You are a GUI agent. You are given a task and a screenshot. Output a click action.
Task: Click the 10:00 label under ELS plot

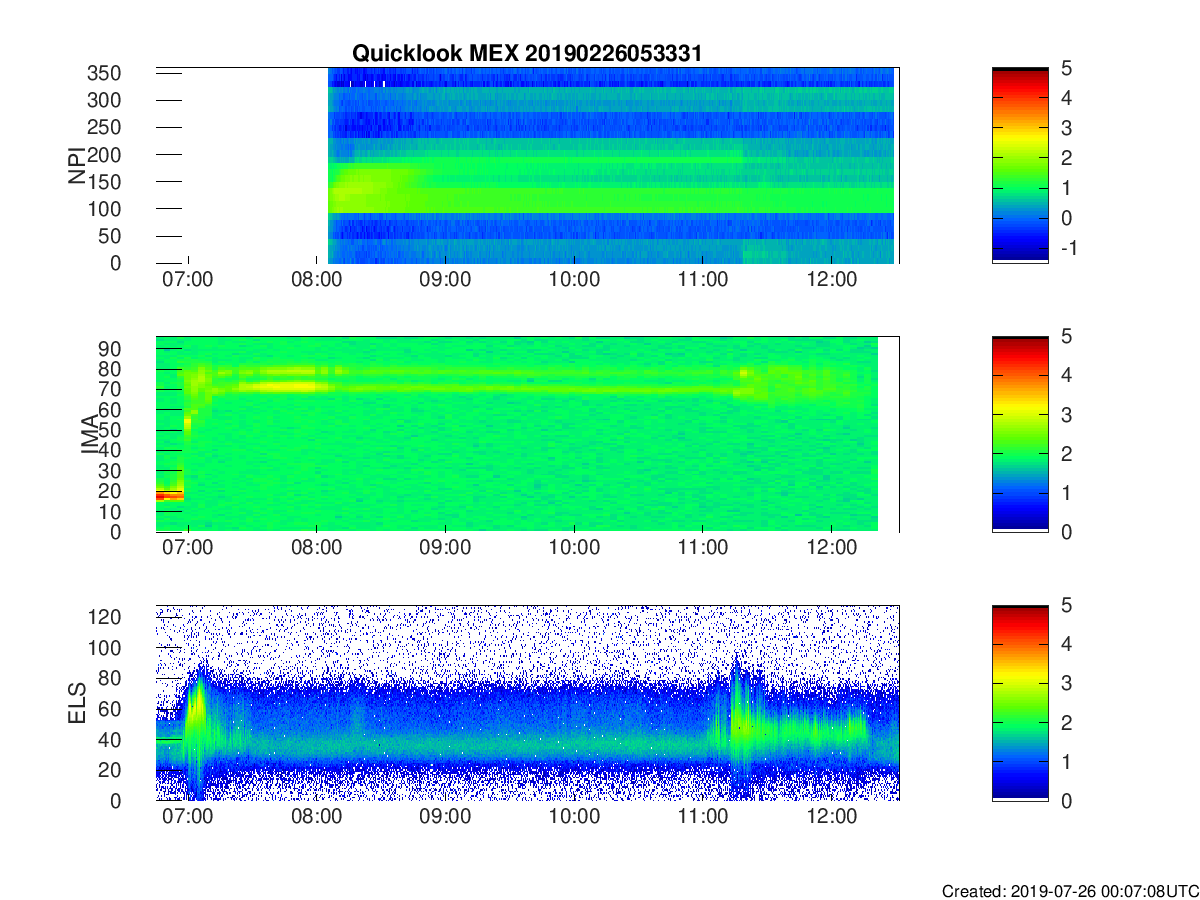point(574,817)
